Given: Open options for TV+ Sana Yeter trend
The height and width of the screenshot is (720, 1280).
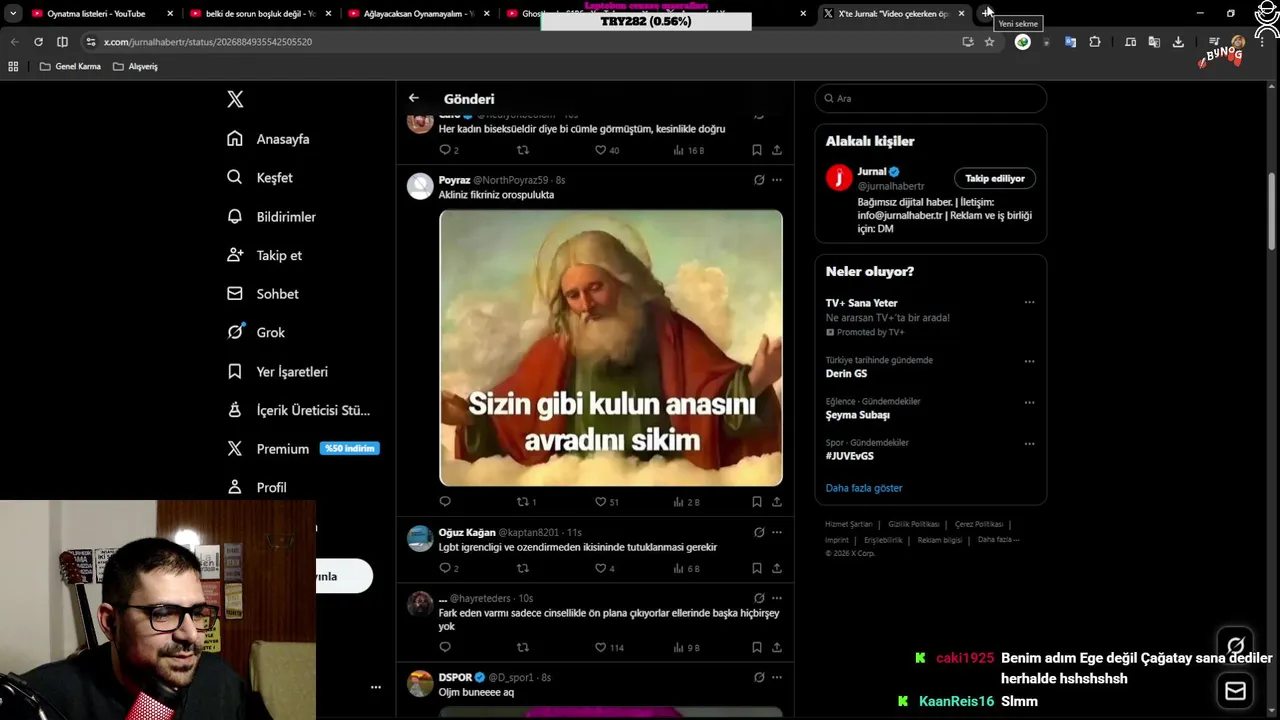Looking at the screenshot, I should point(1029,302).
